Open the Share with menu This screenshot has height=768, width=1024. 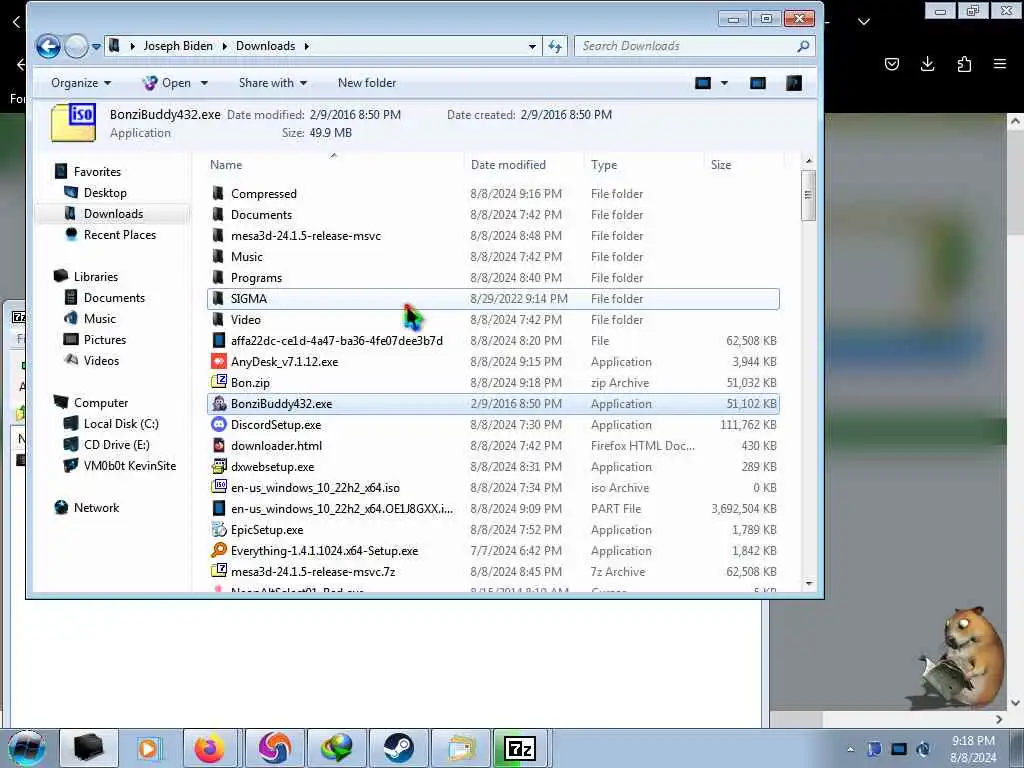(272, 83)
